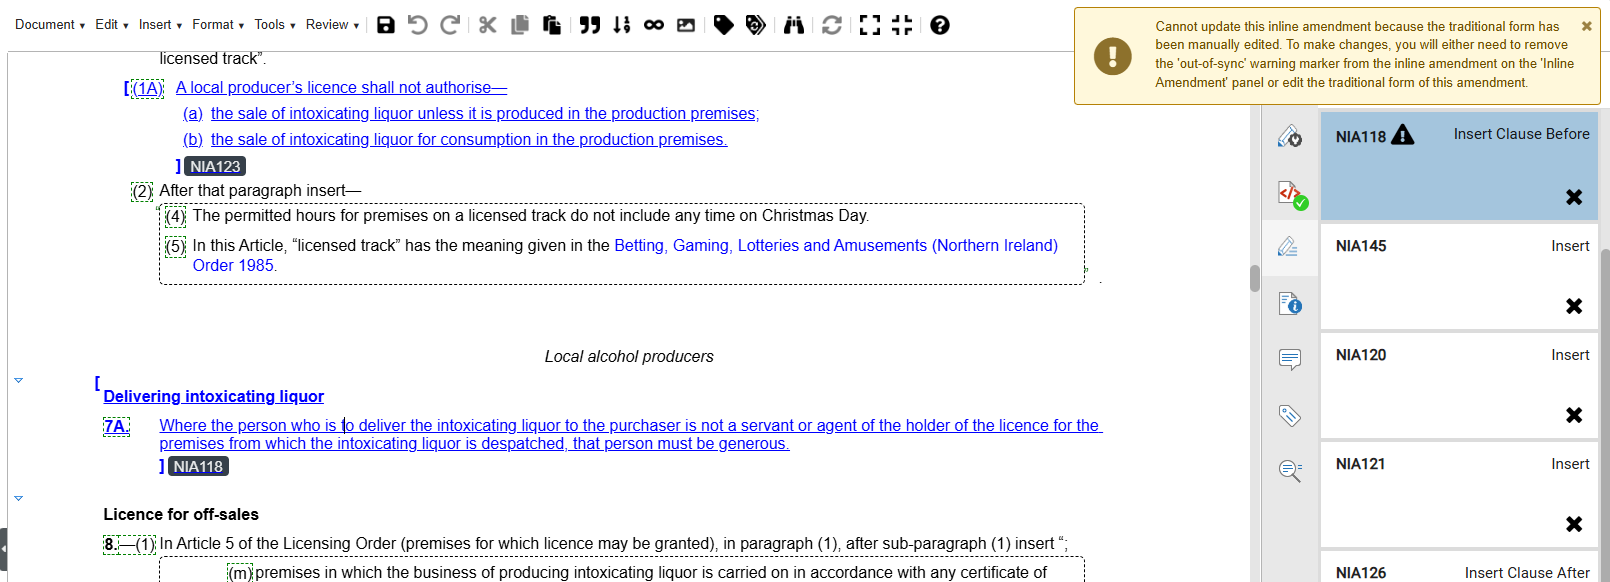Viewport: 1610px width, 582px height.
Task: Select the NIA121 amendment card
Action: coord(1458,494)
